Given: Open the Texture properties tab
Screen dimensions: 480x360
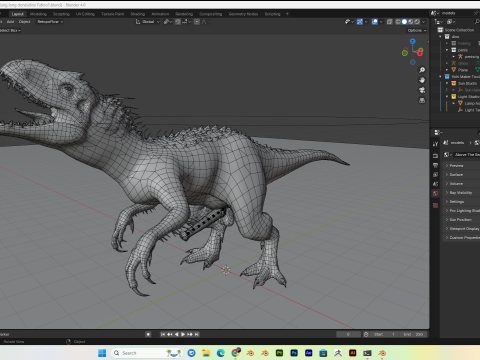Looking at the screenshot, I should coord(435,205).
